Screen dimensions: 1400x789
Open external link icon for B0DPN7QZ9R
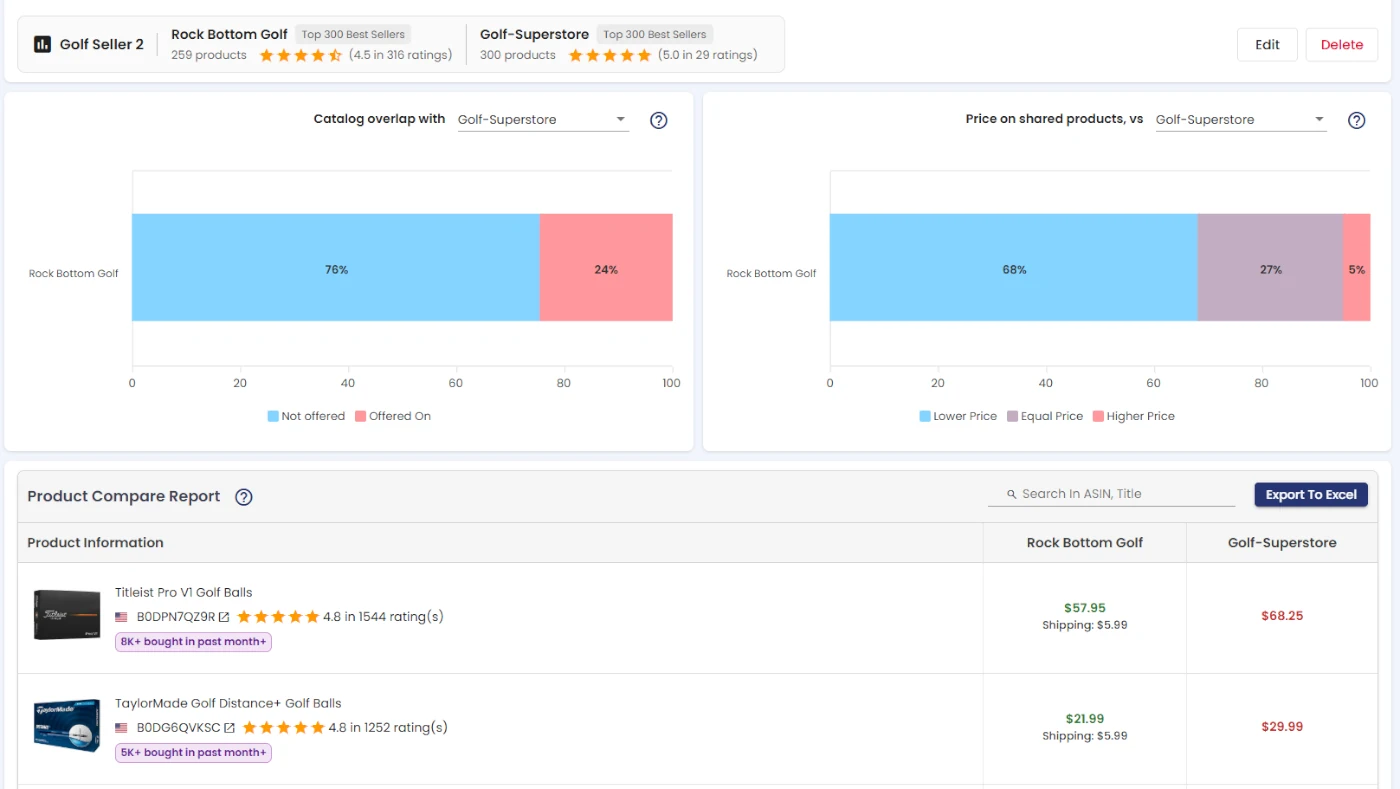(224, 617)
